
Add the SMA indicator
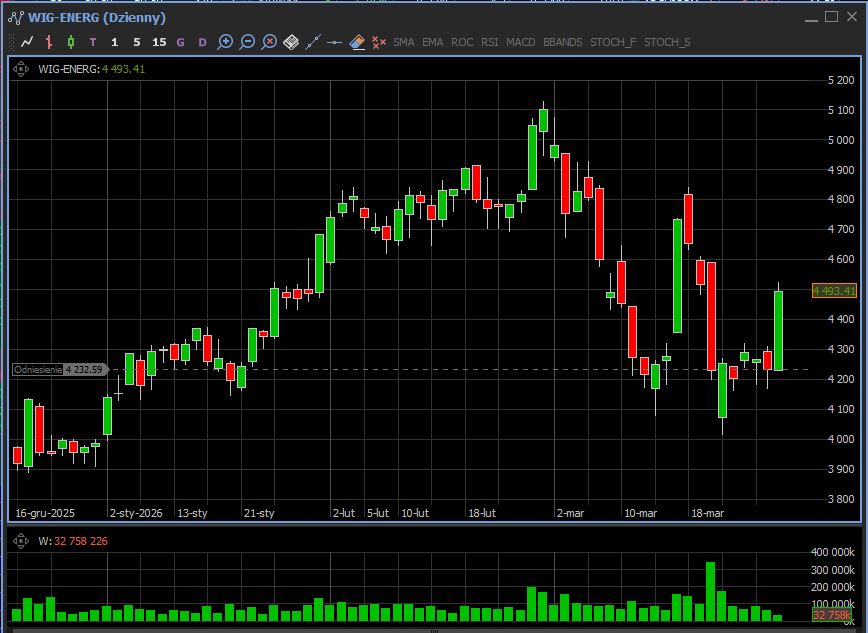(404, 42)
